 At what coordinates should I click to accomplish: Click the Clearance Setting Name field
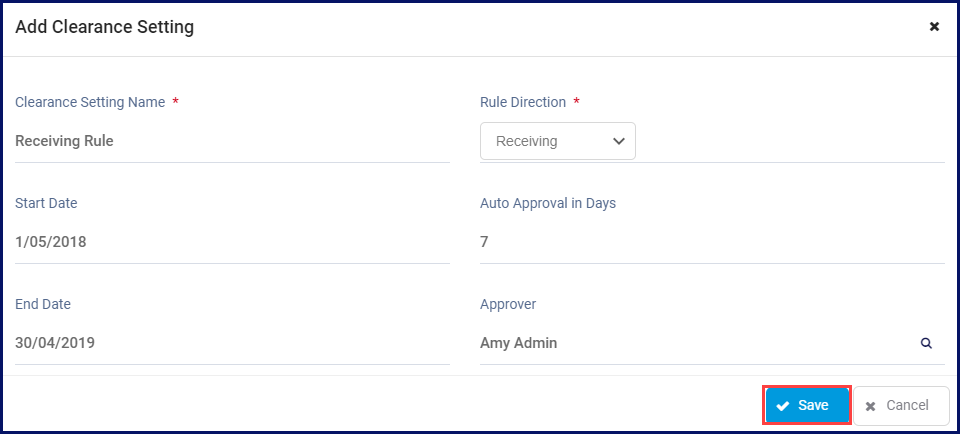coord(232,141)
